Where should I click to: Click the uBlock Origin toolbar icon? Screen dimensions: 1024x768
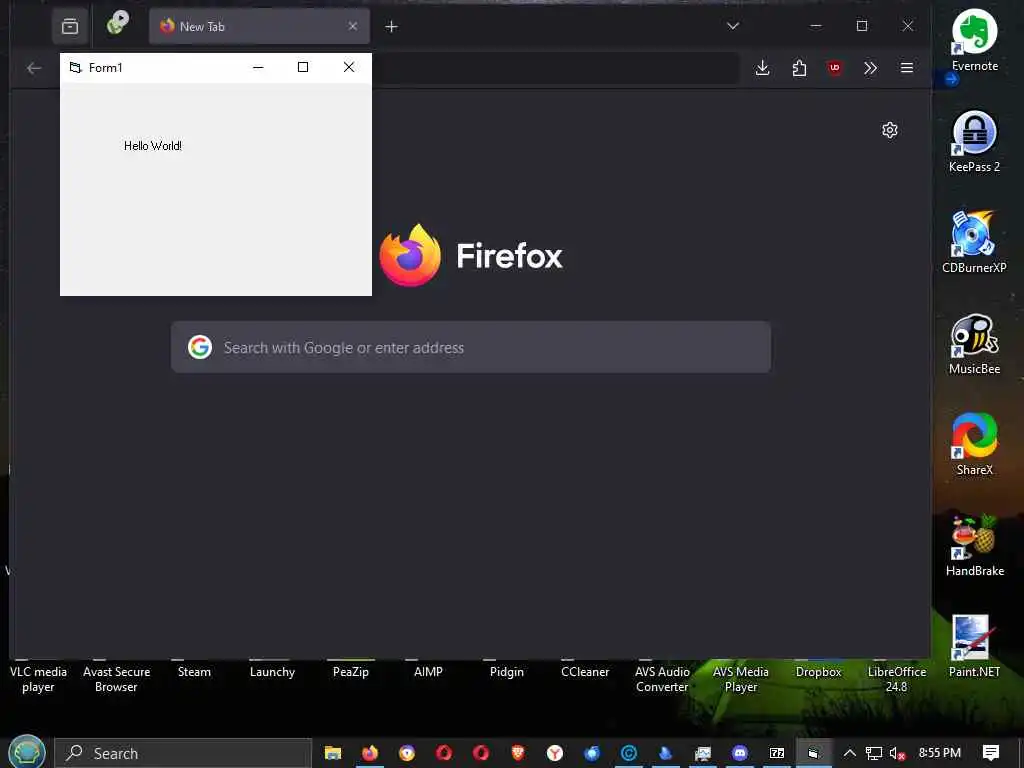[835, 68]
